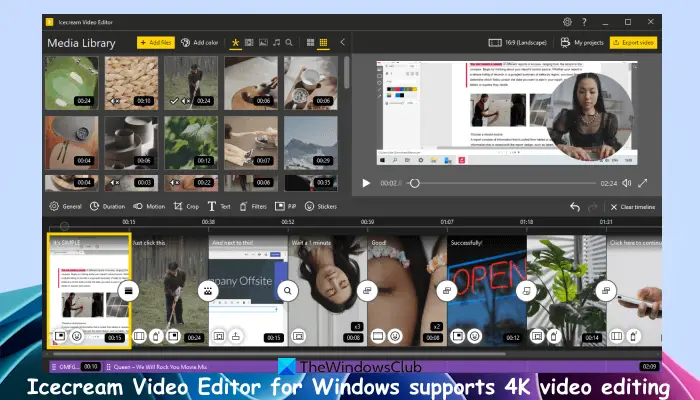Click the timeline playhead circle marker
Screen dimensions: 700x400
click(64, 226)
